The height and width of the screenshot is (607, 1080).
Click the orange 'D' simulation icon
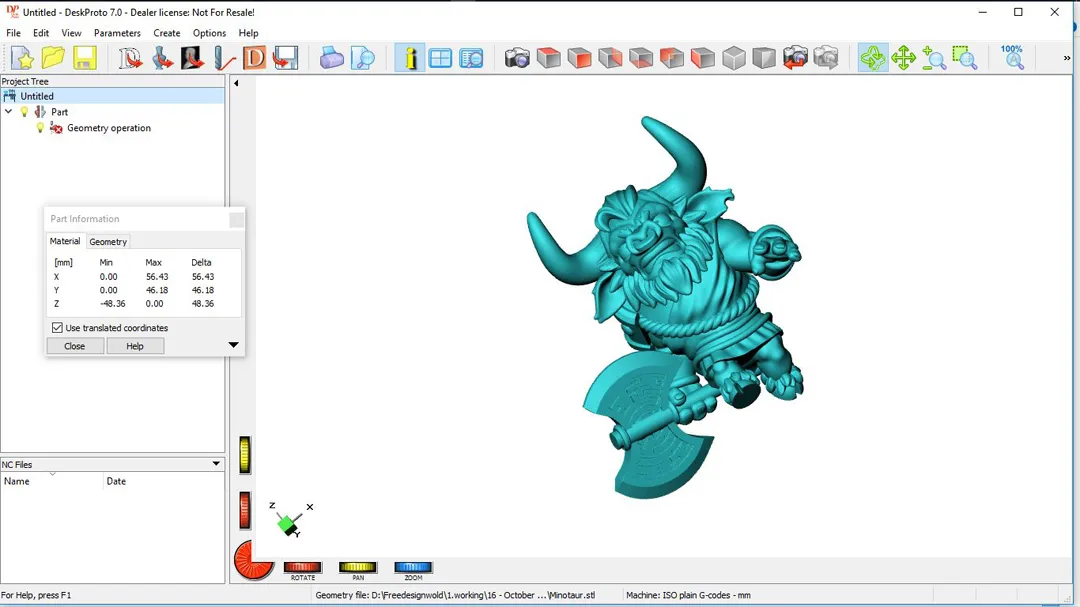(254, 58)
